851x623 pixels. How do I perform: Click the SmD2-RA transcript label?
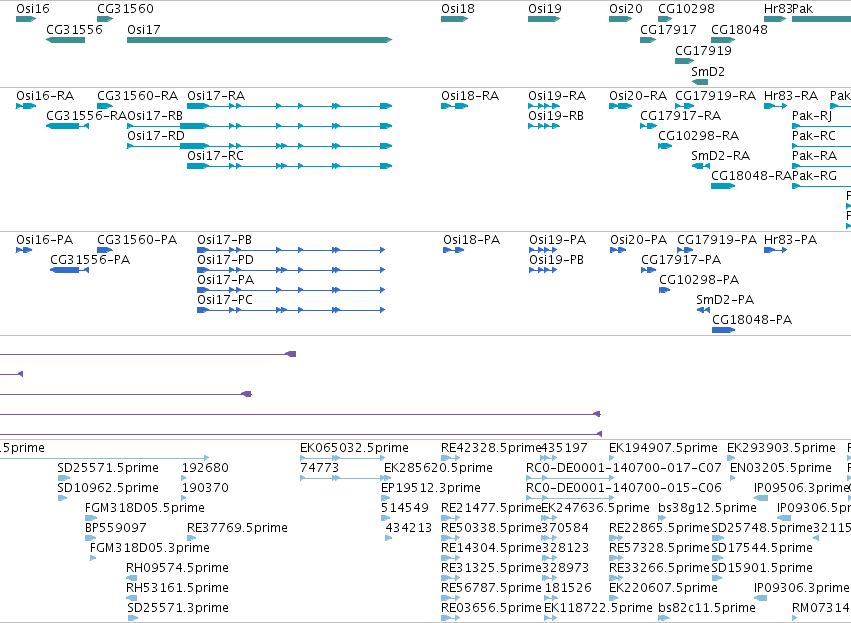[720, 156]
